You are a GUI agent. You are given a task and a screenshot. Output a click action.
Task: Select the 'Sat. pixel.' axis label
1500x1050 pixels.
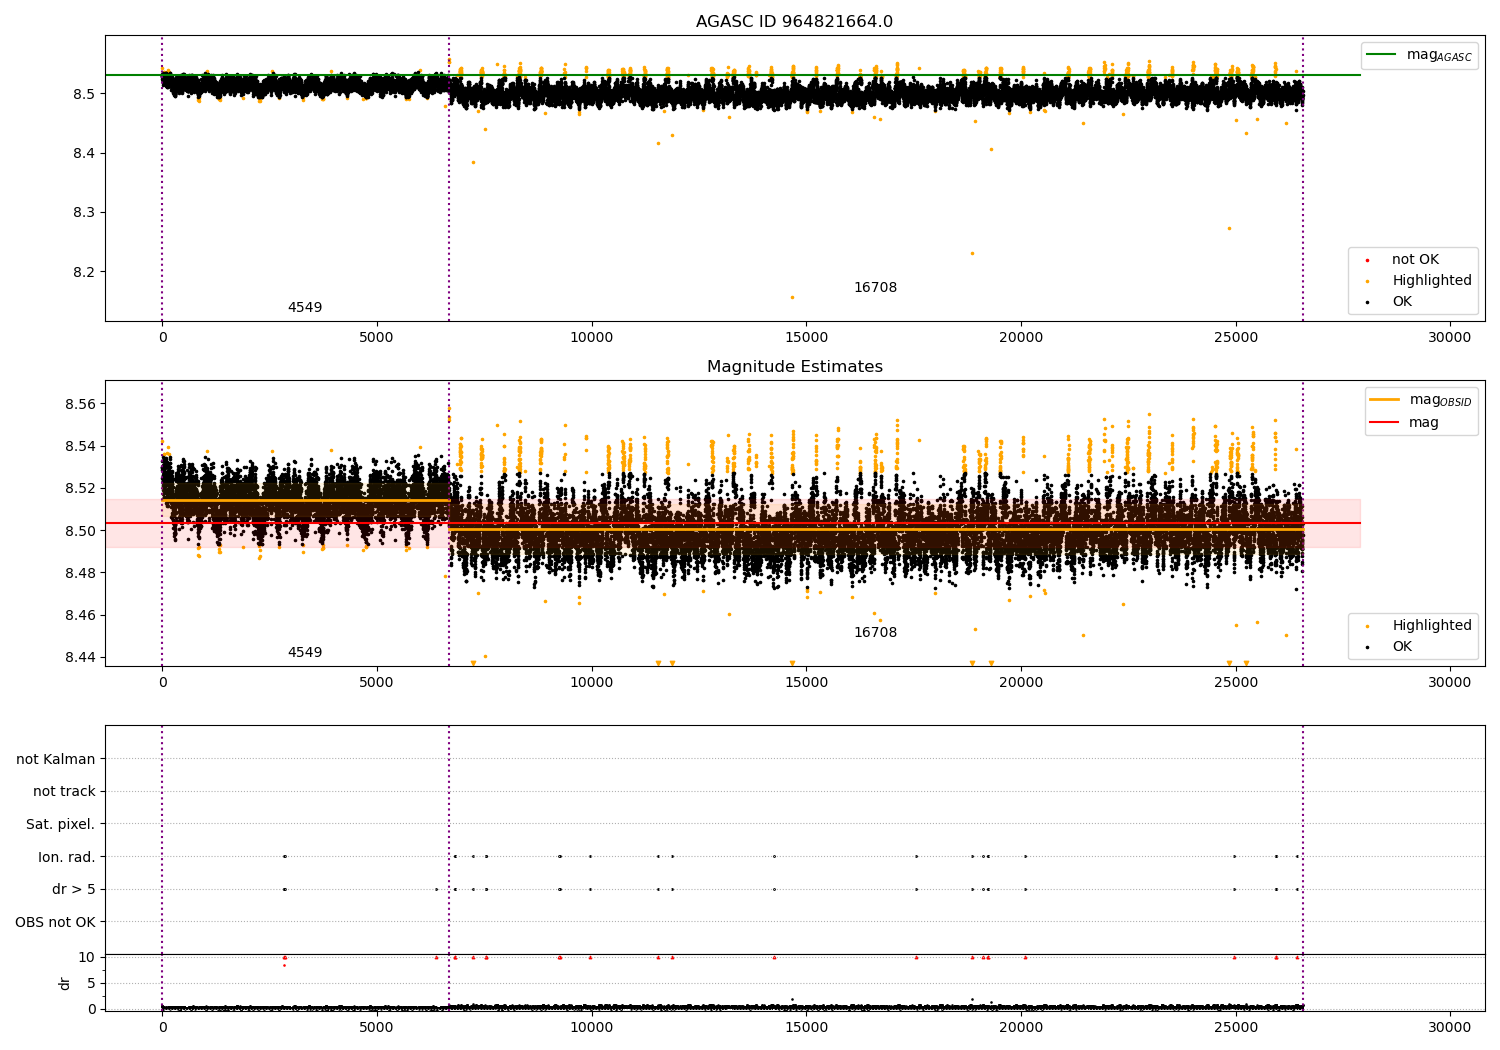pos(60,824)
